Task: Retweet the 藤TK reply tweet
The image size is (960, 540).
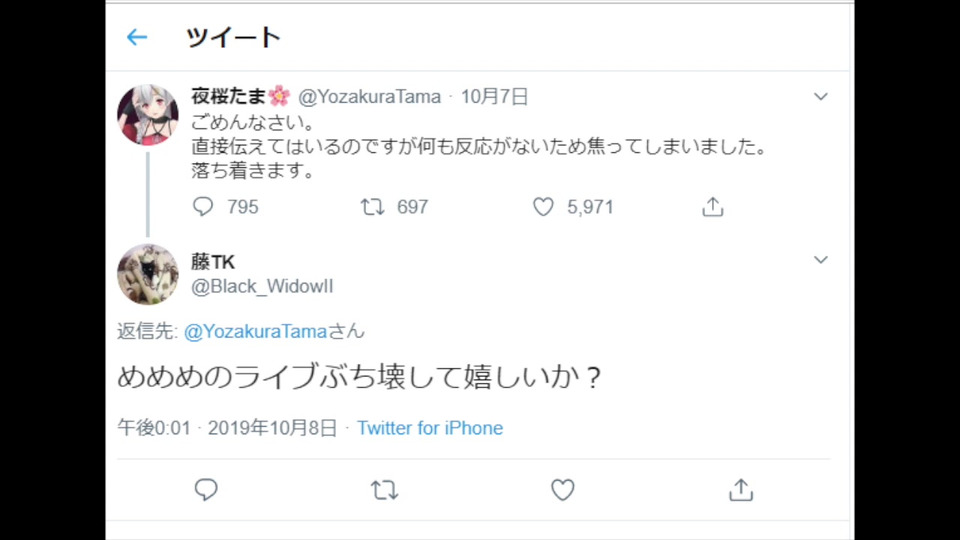Action: click(x=384, y=490)
